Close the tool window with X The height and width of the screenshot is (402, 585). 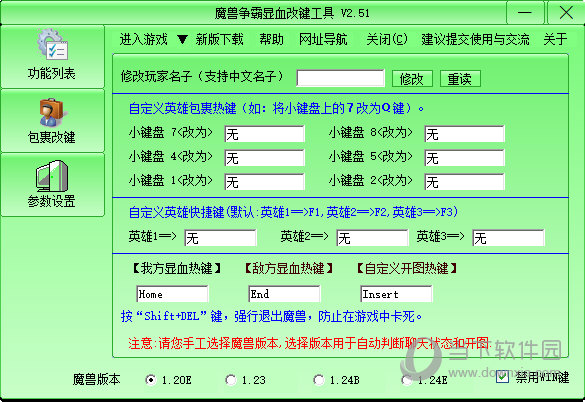click(x=566, y=13)
